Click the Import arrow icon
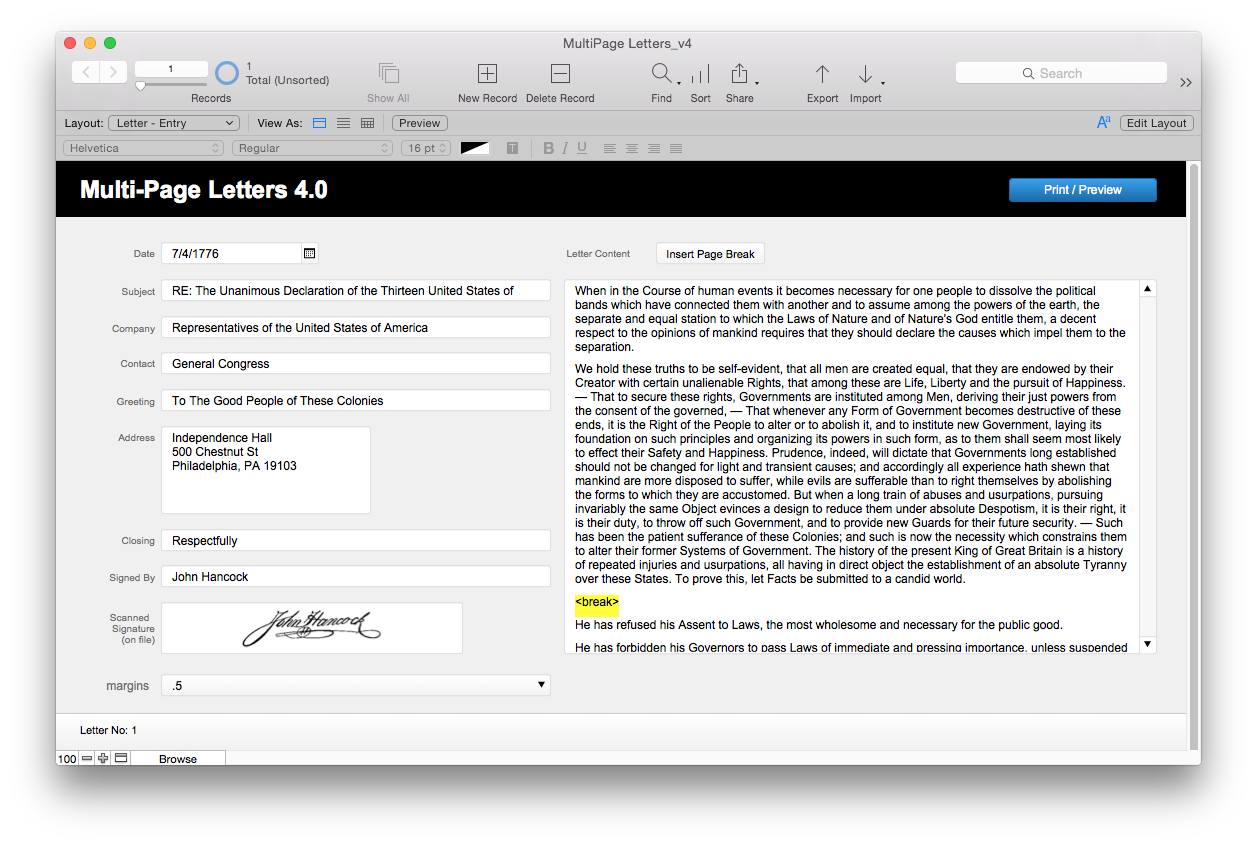The image size is (1257, 845). [865, 74]
